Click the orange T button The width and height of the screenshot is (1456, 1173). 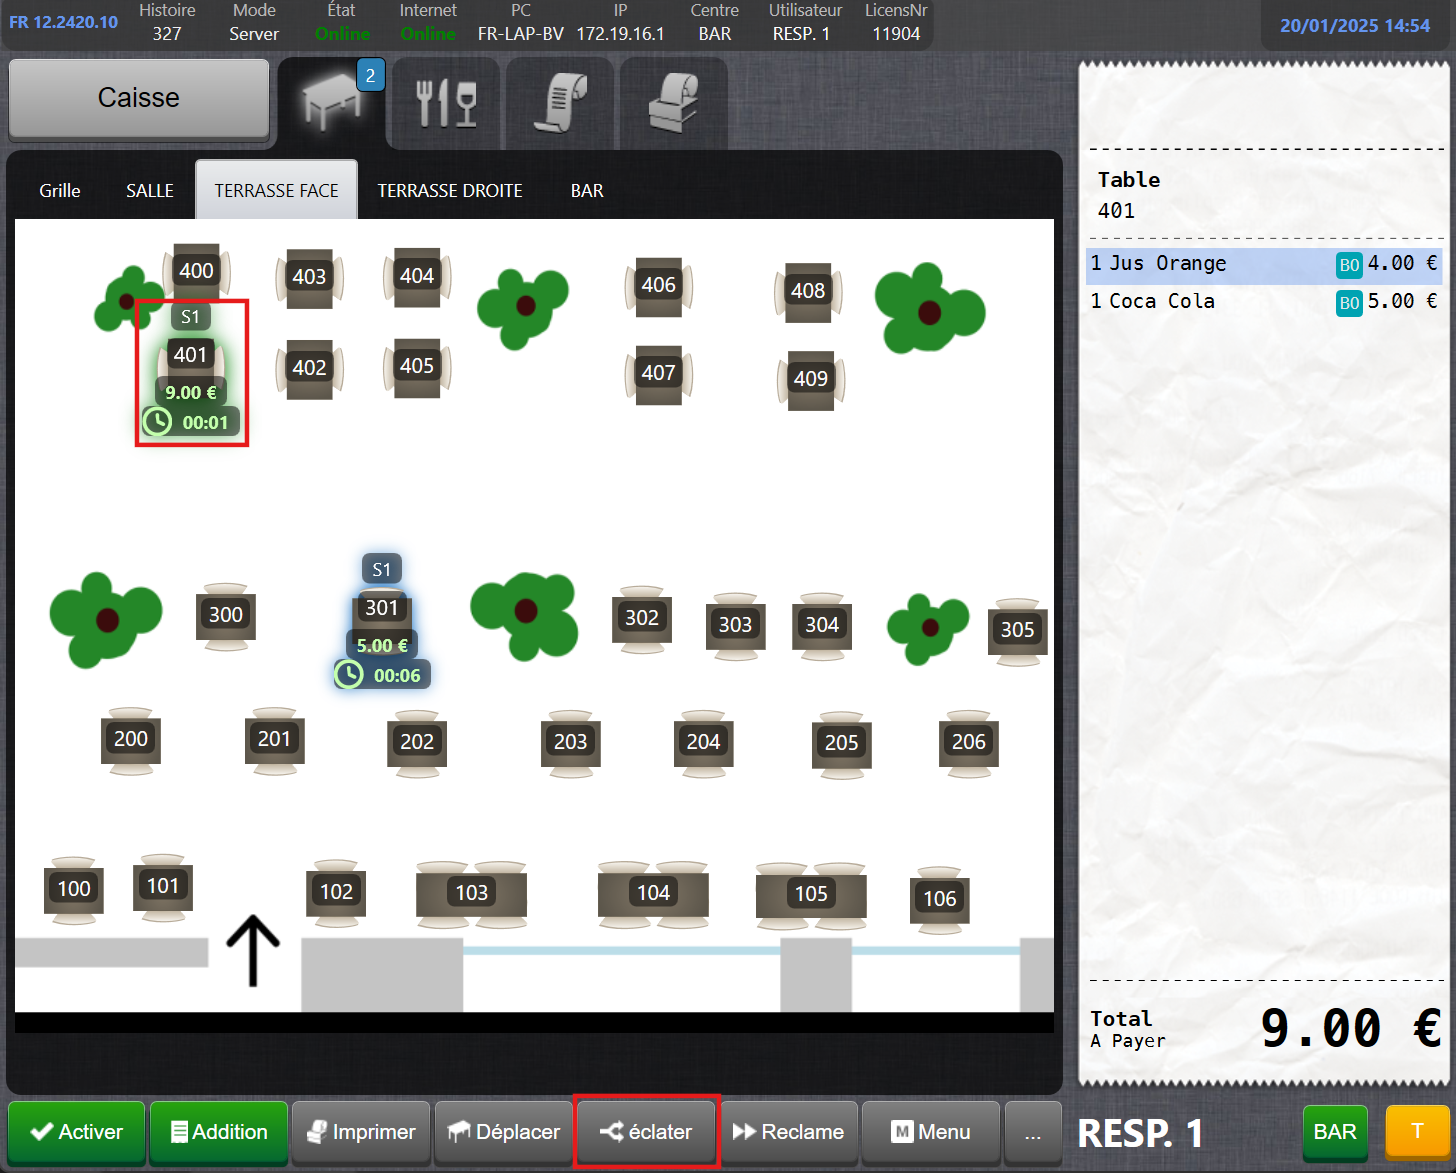tap(1416, 1131)
